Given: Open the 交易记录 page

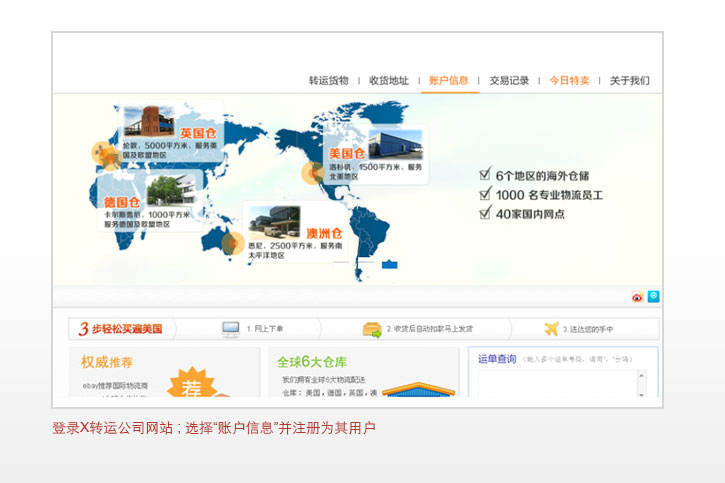Looking at the screenshot, I should 509,81.
